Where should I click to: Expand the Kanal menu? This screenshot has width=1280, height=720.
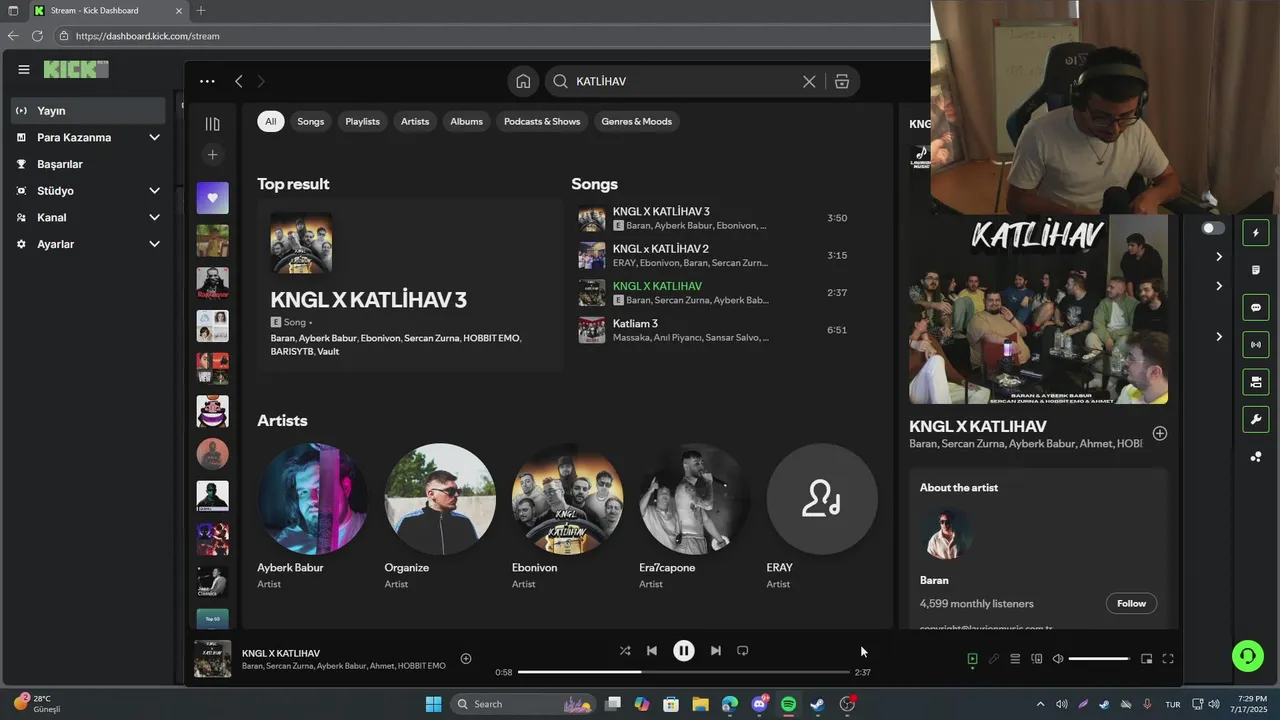(88, 217)
